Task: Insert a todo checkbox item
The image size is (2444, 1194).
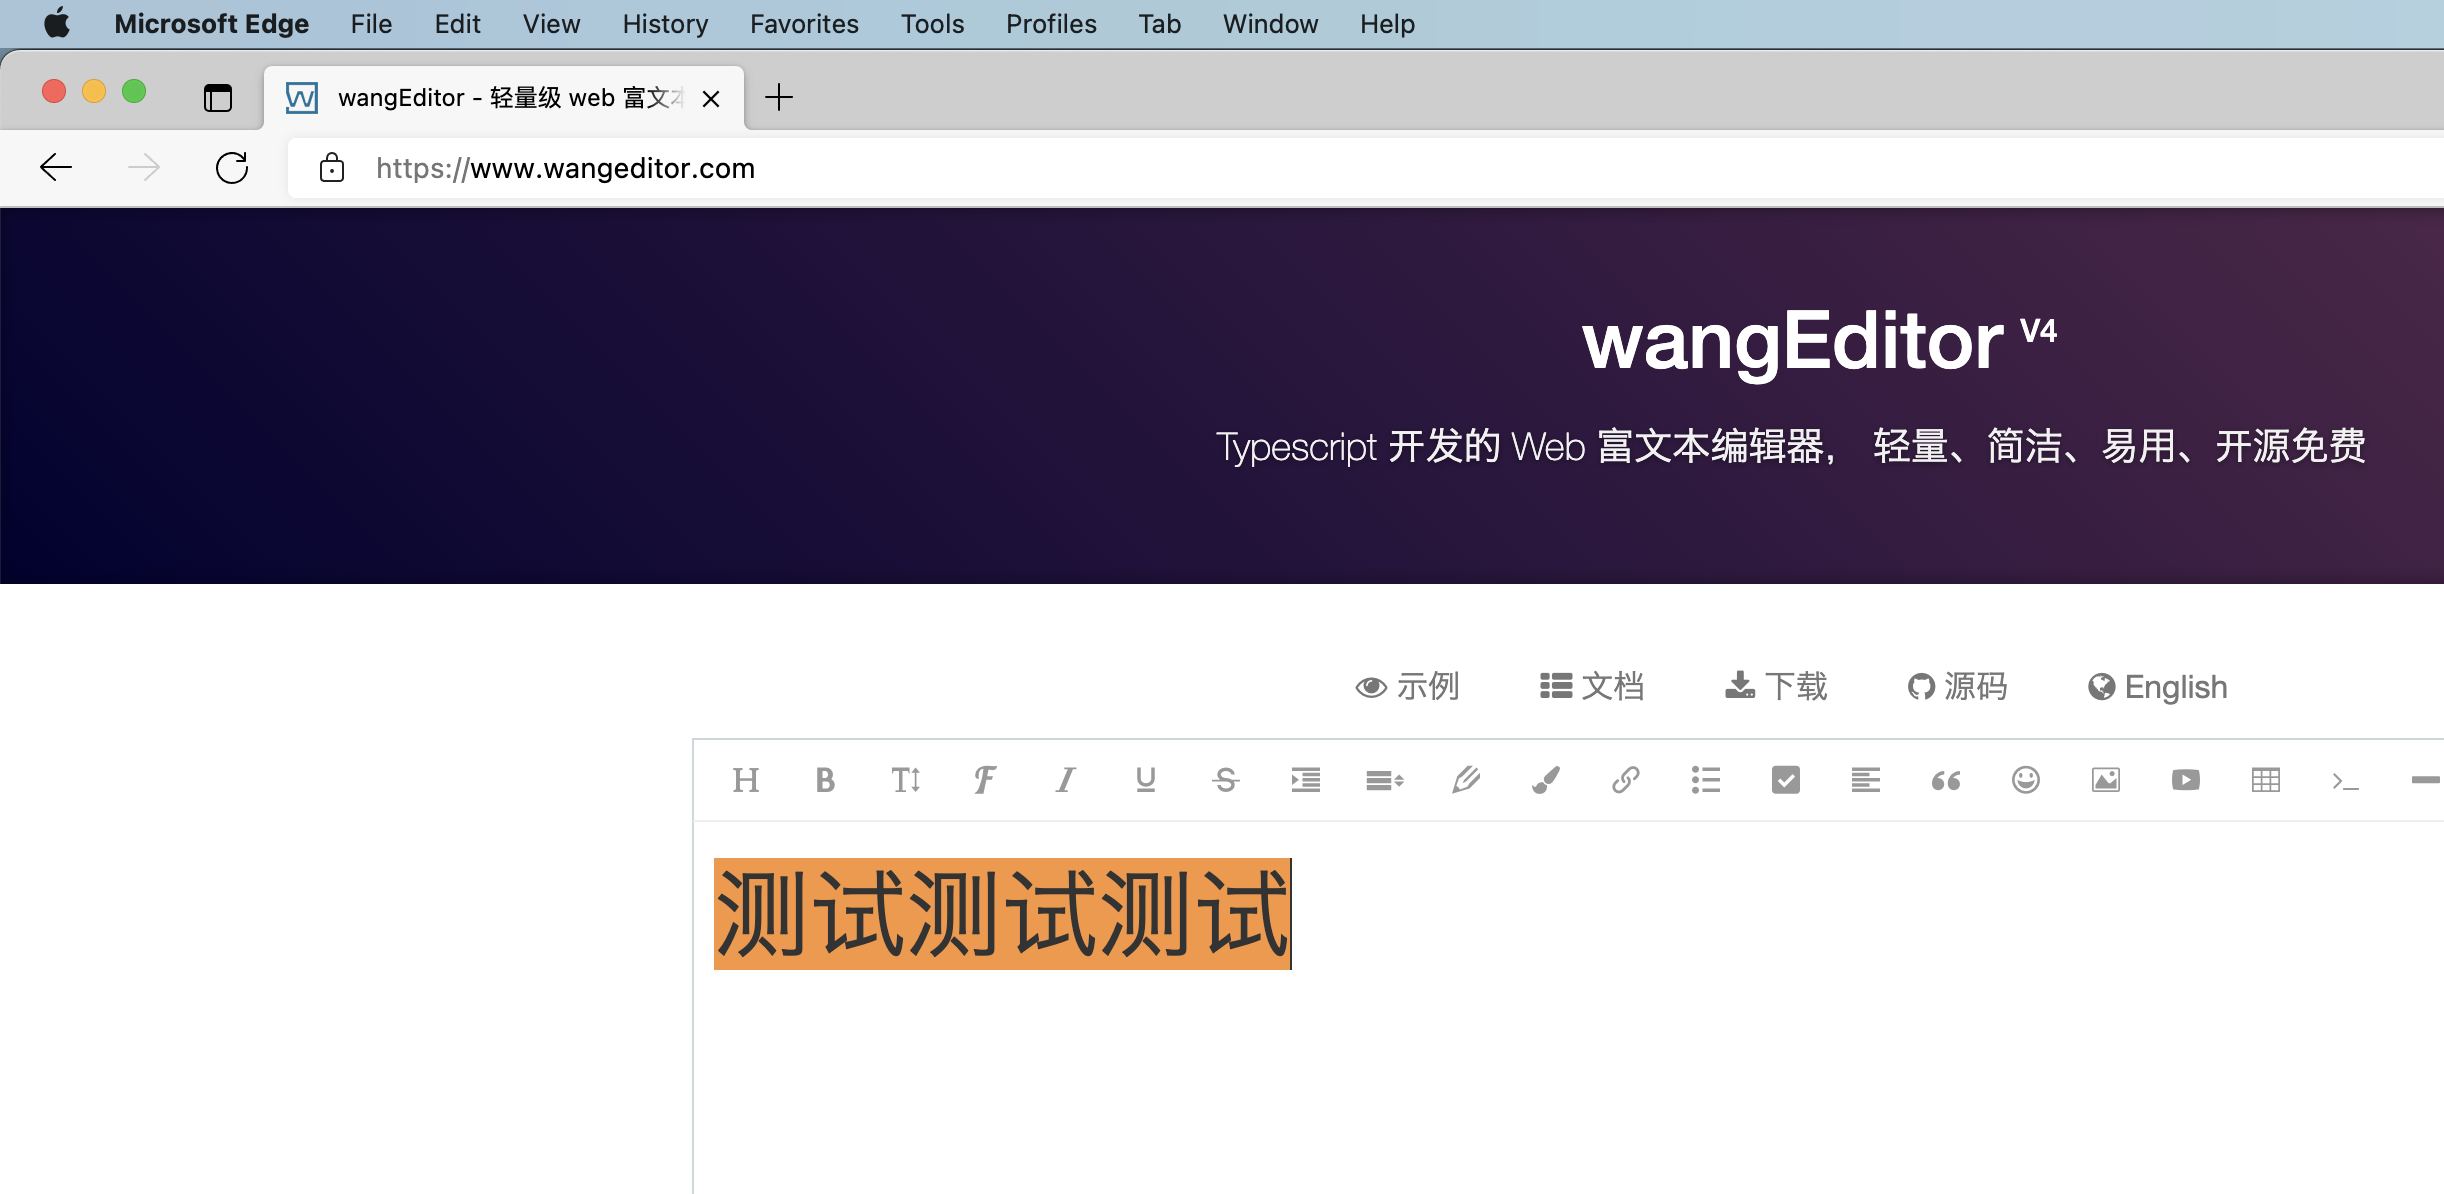Action: [1786, 780]
